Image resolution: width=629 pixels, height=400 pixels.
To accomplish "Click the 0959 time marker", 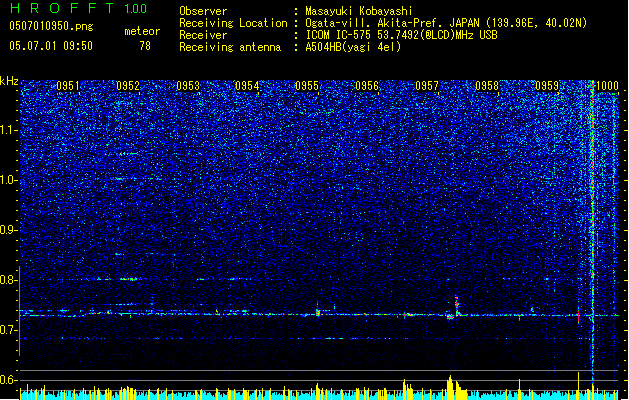I will click(x=547, y=86).
